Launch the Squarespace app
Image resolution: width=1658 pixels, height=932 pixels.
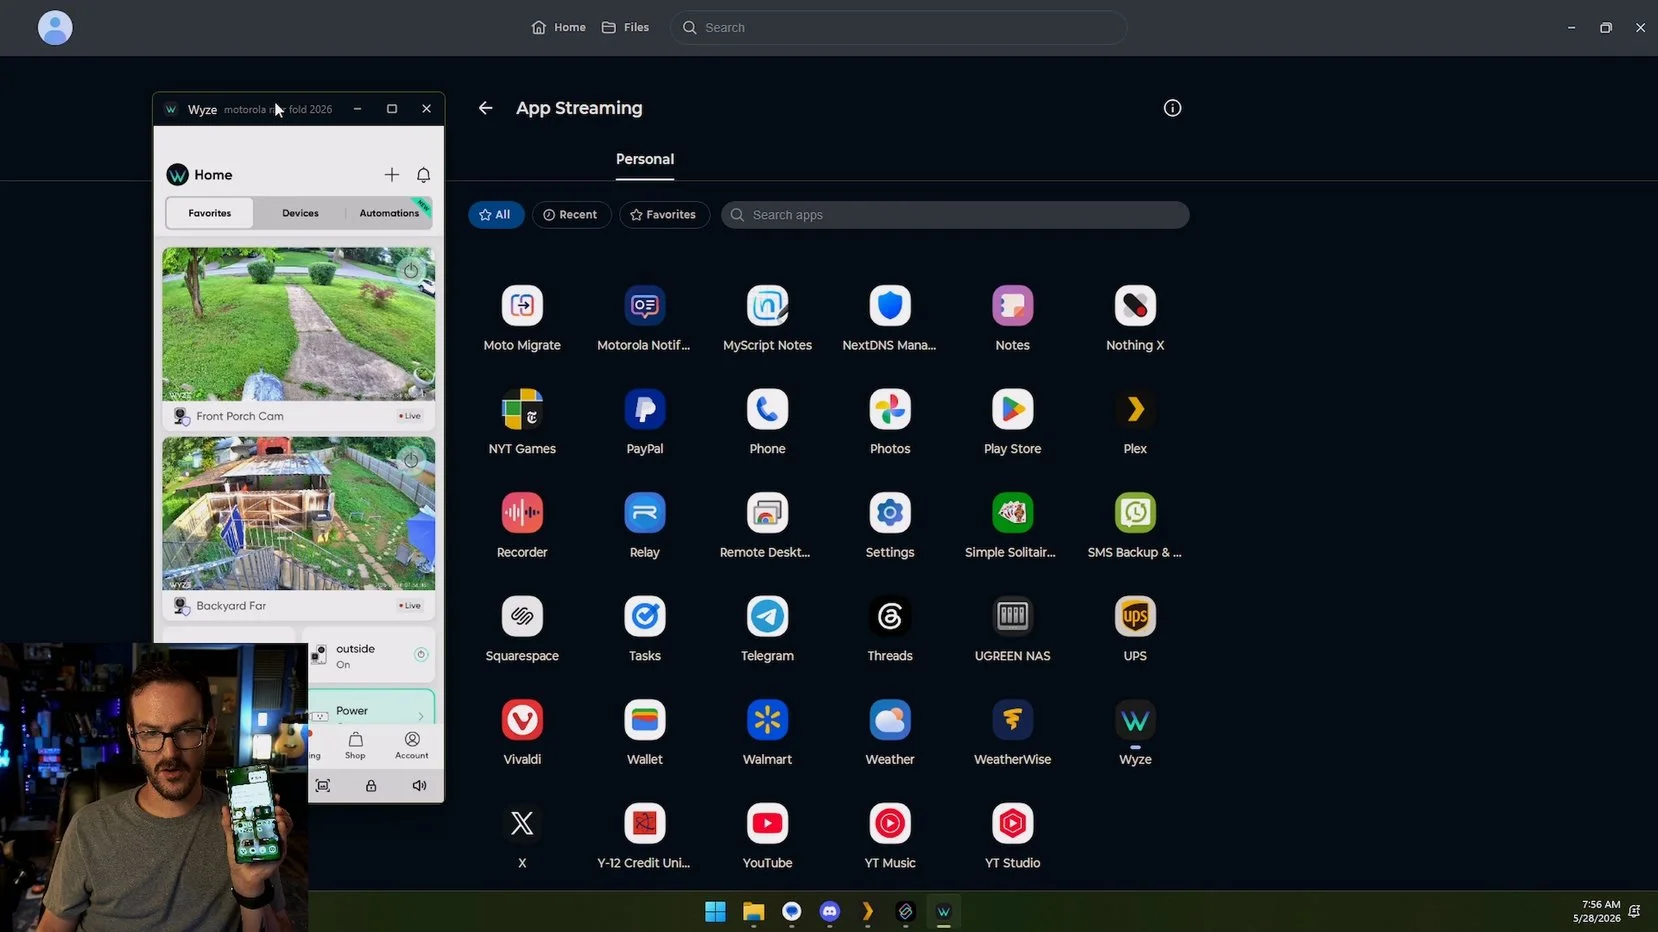(522, 616)
